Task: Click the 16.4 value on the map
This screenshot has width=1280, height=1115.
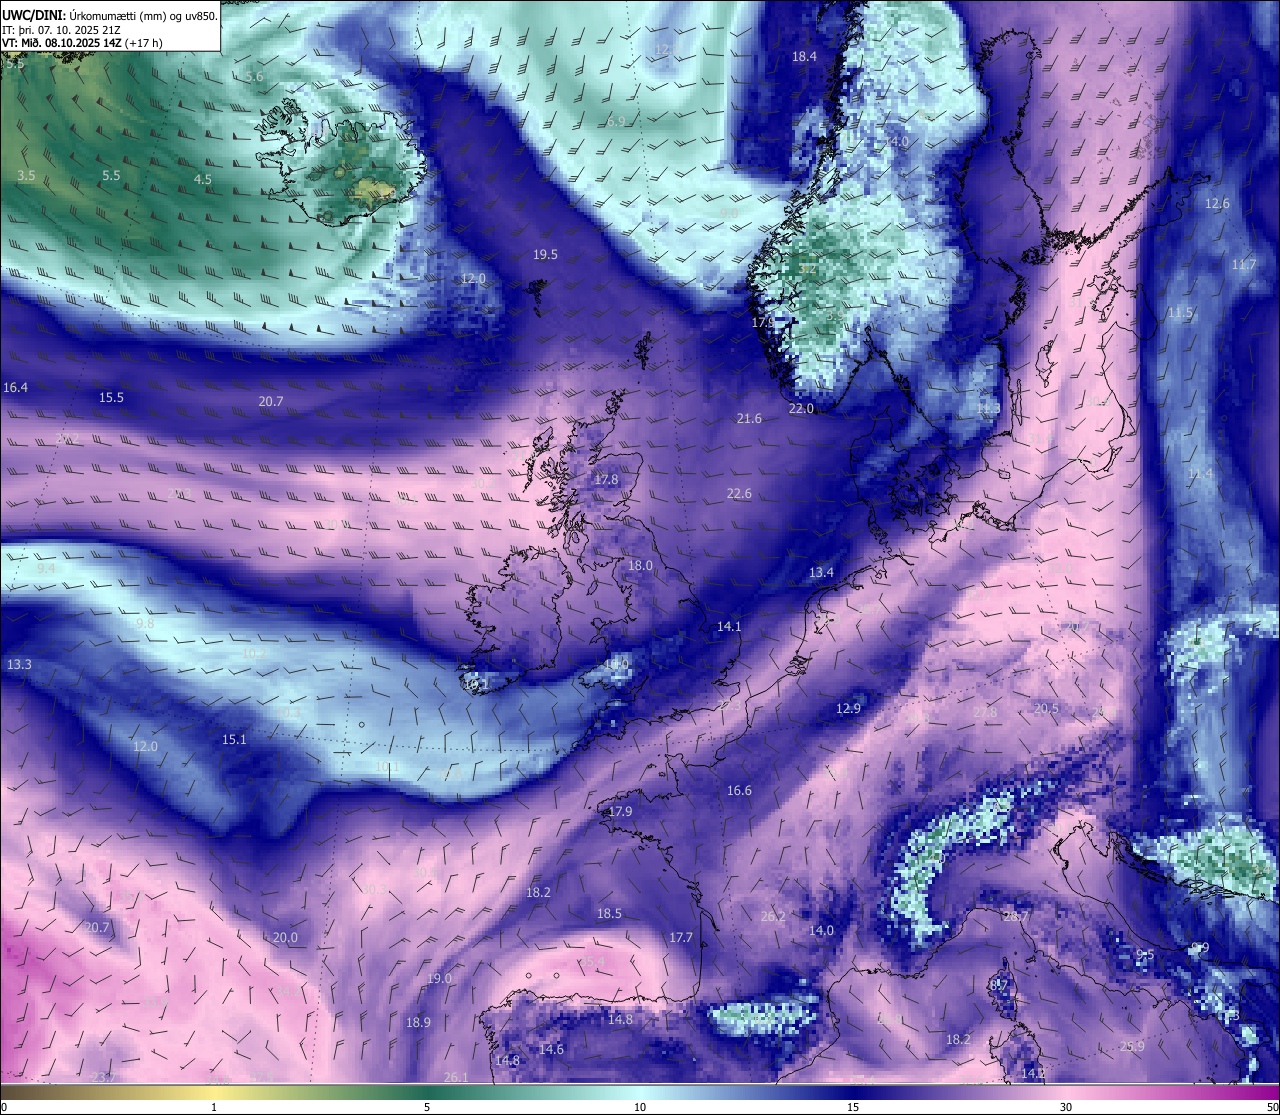Action: [x=16, y=387]
